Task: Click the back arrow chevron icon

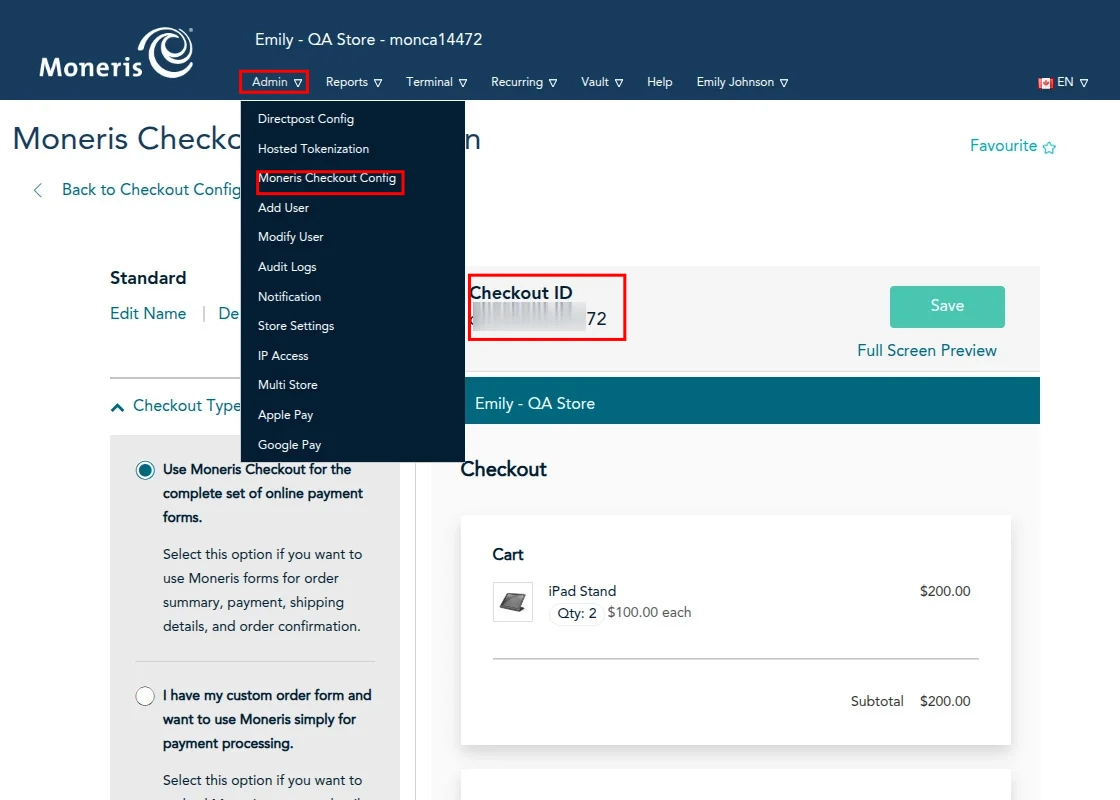Action: tap(38, 190)
